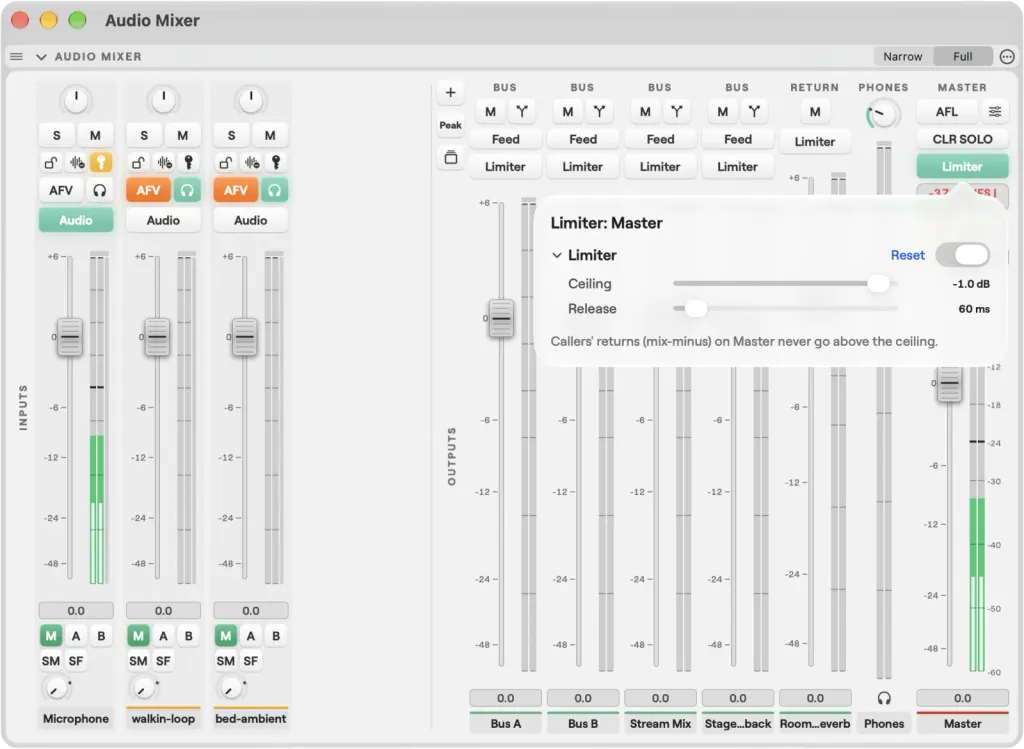Reset the Master limiter settings

(908, 255)
